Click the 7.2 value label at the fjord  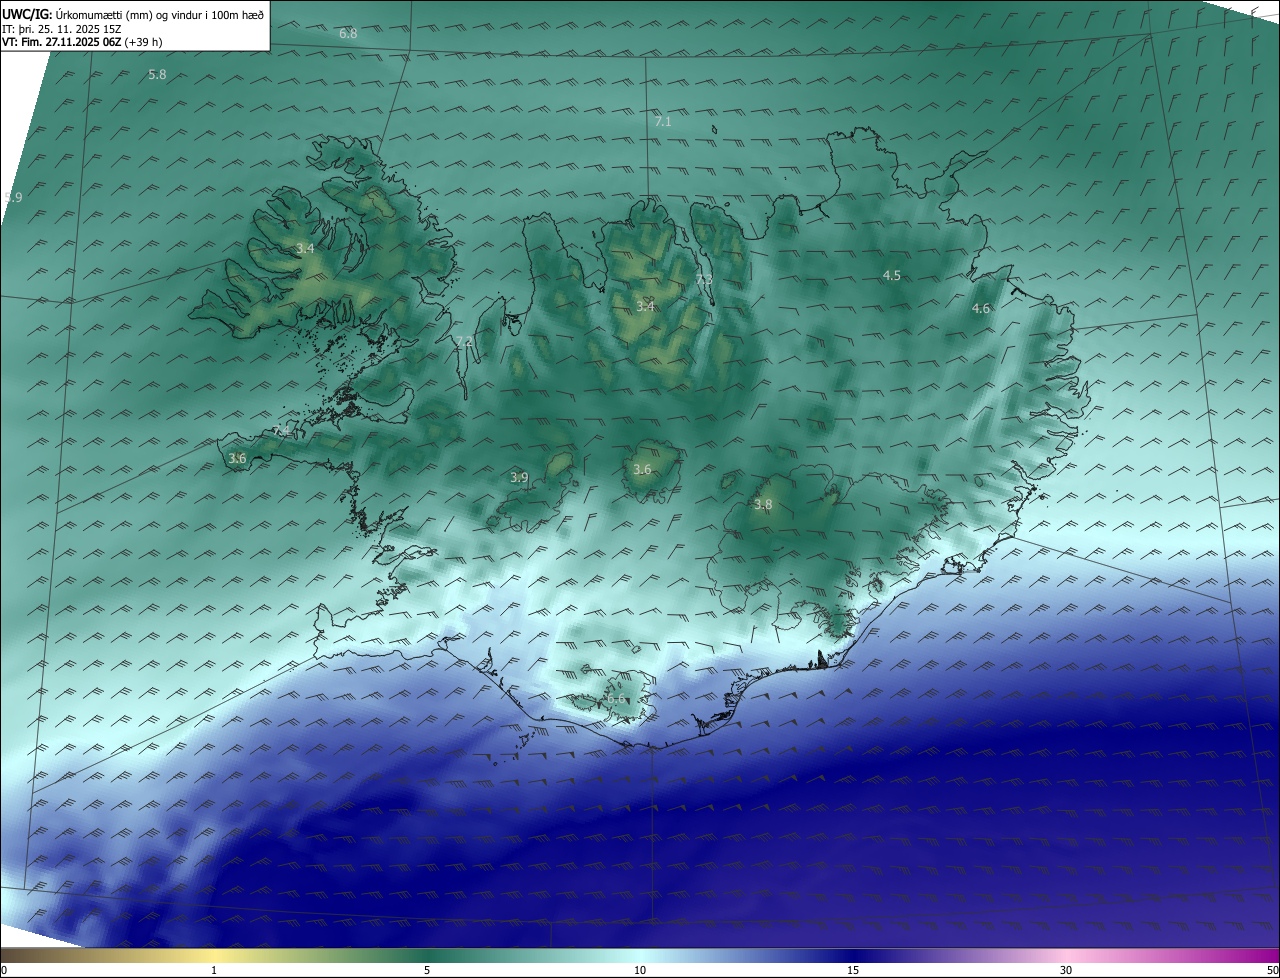pyautogui.click(x=463, y=342)
